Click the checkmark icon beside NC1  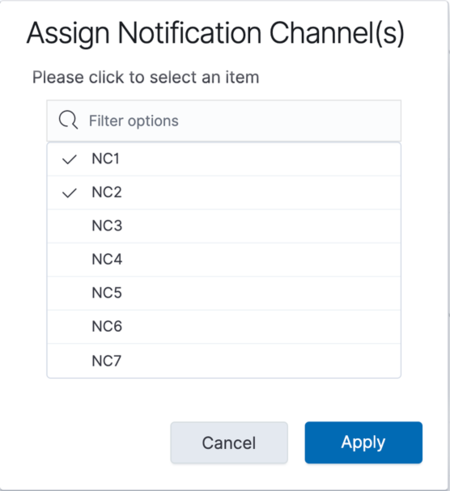(69, 159)
